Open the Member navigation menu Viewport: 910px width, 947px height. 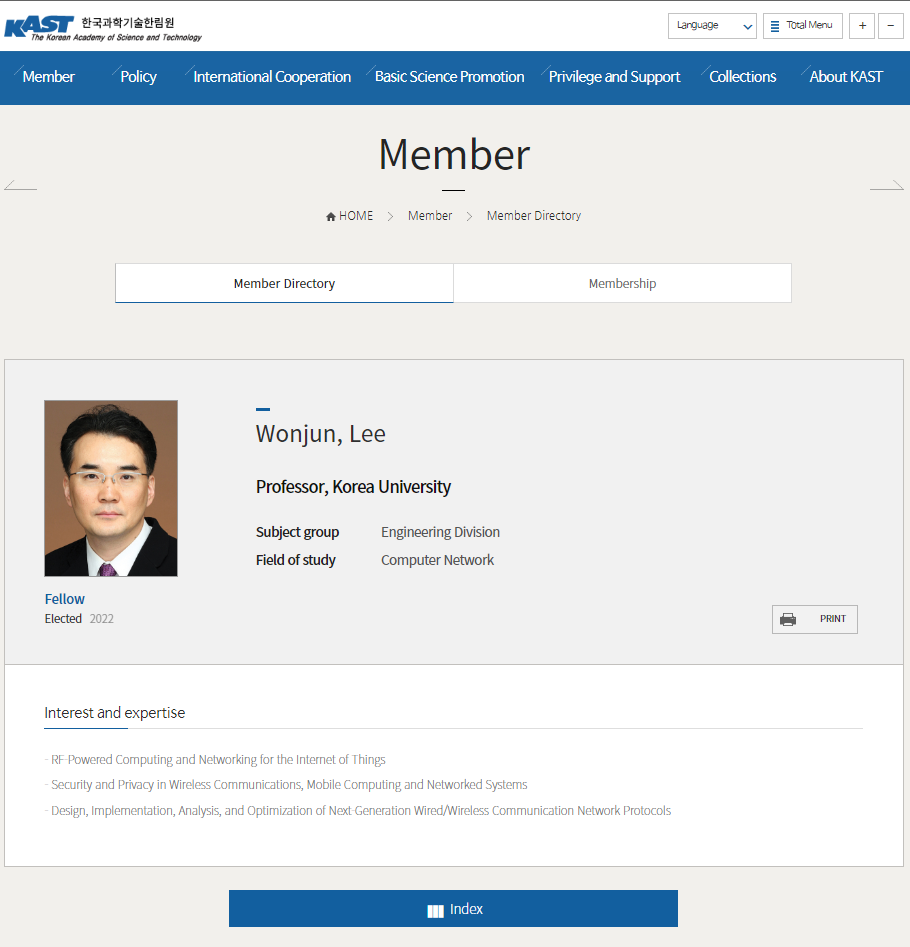[x=48, y=77]
